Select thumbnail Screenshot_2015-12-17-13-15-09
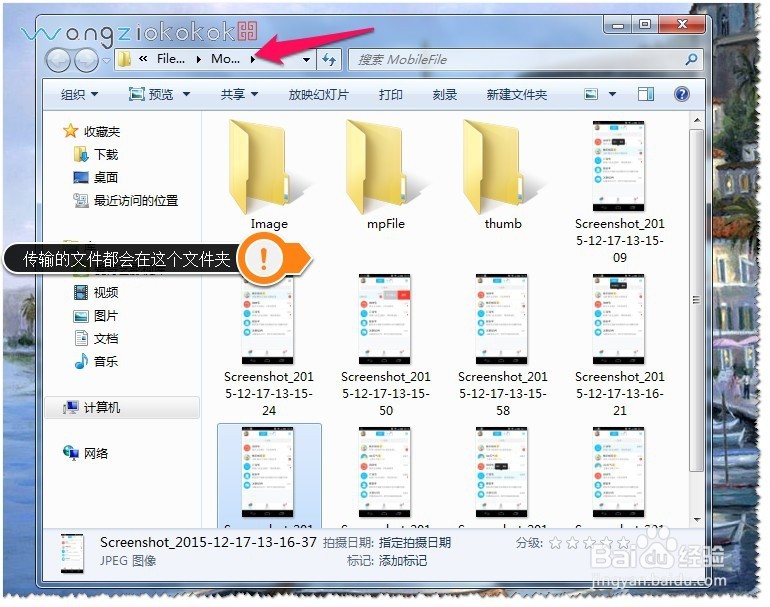 tap(619, 166)
